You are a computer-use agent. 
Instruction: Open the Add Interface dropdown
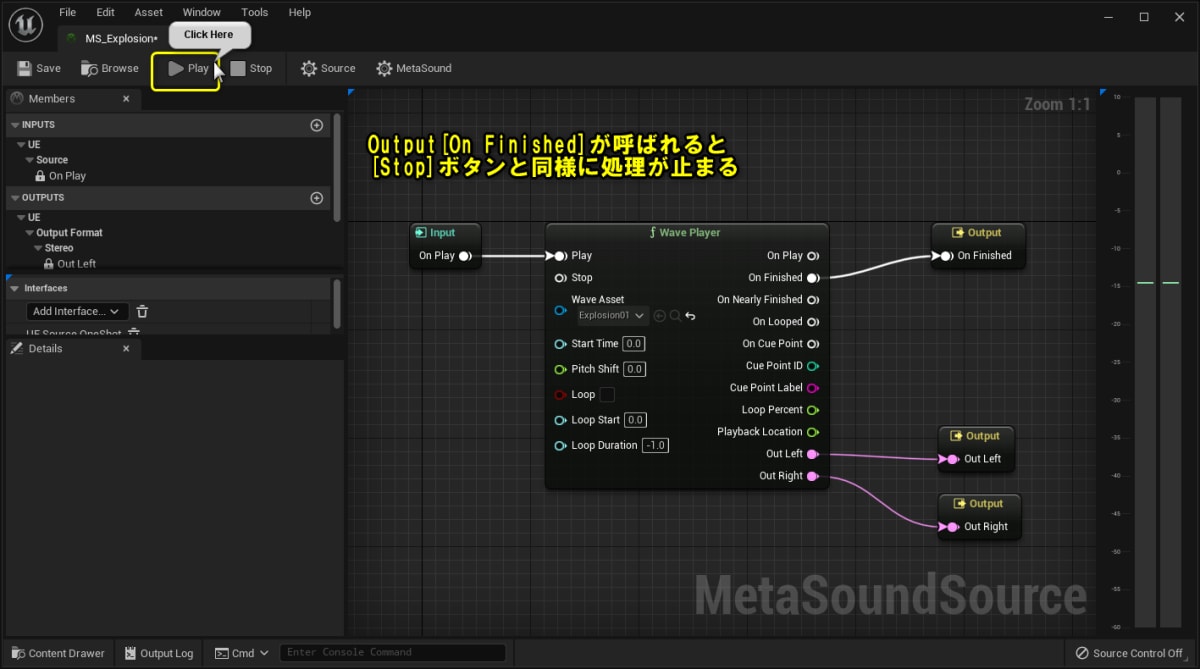click(76, 311)
